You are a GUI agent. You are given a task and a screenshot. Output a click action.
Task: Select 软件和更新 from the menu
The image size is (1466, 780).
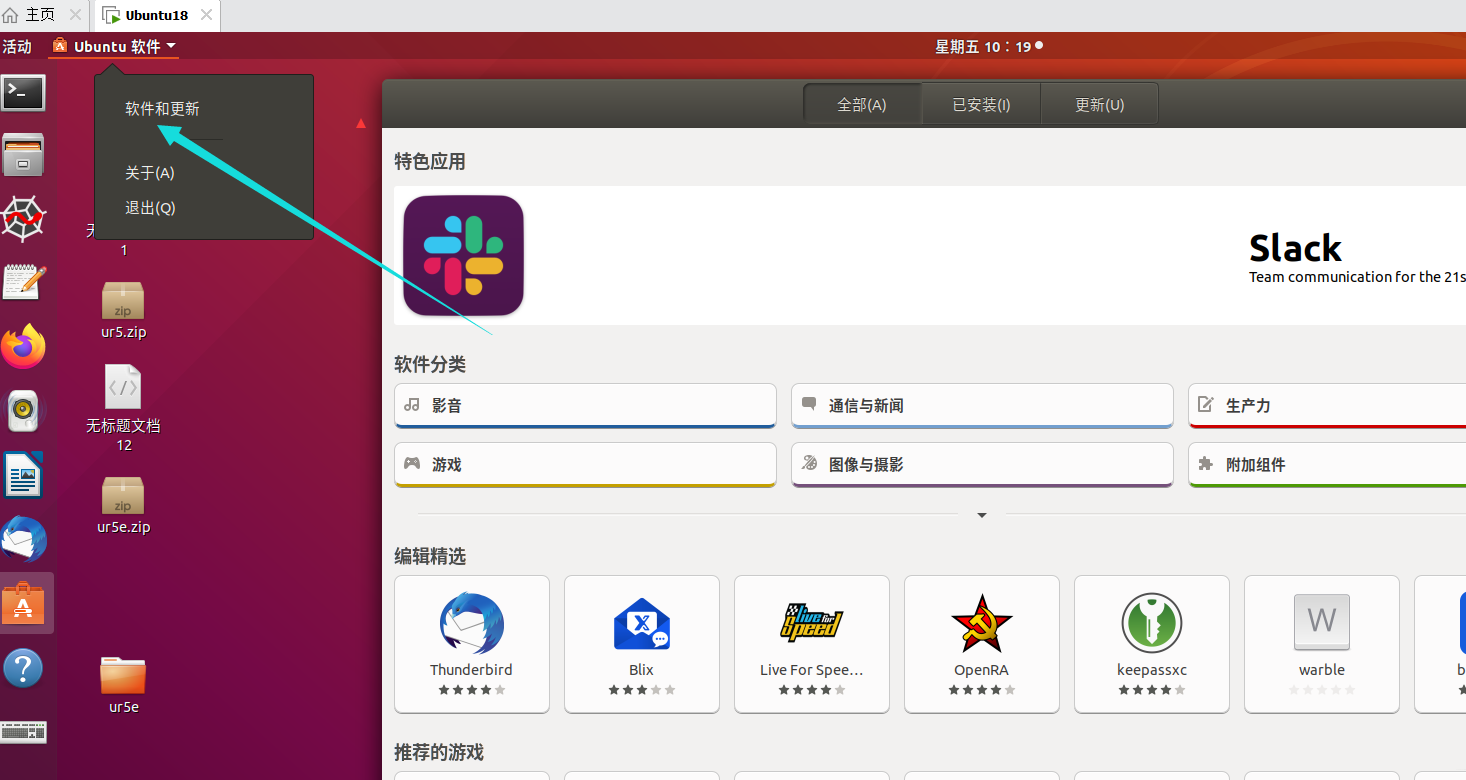point(162,108)
